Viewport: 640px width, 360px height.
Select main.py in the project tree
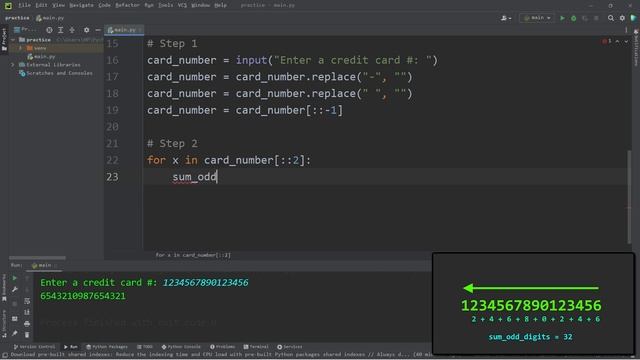pos(41,57)
